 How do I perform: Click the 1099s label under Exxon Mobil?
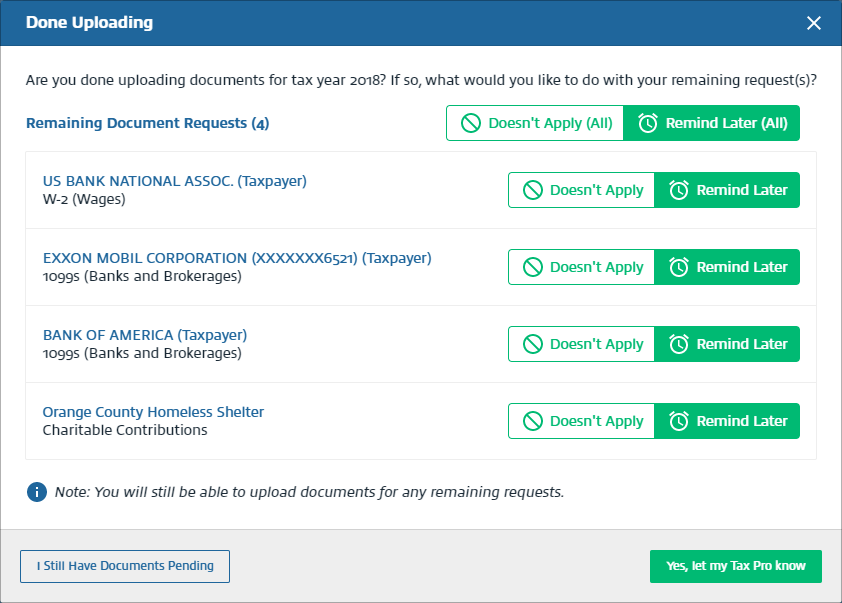click(x=142, y=276)
